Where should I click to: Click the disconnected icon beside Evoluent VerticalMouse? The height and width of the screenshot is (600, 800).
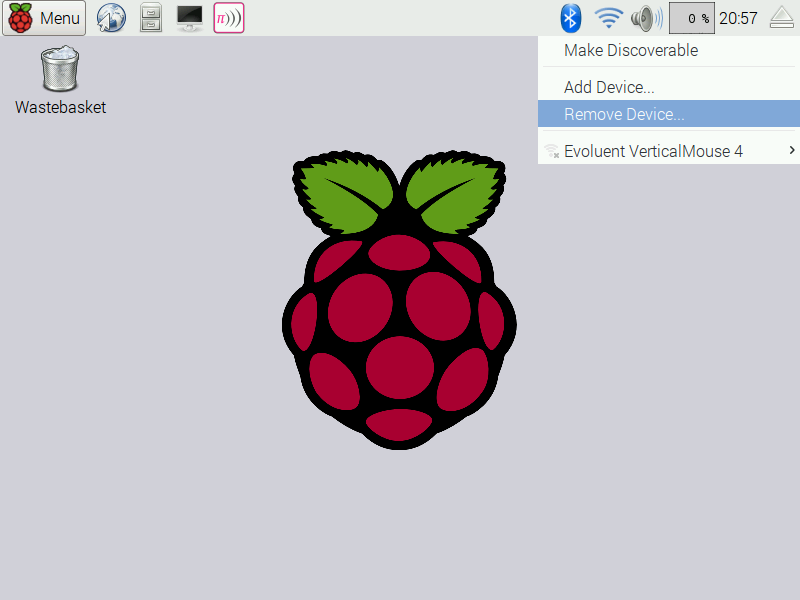point(552,151)
